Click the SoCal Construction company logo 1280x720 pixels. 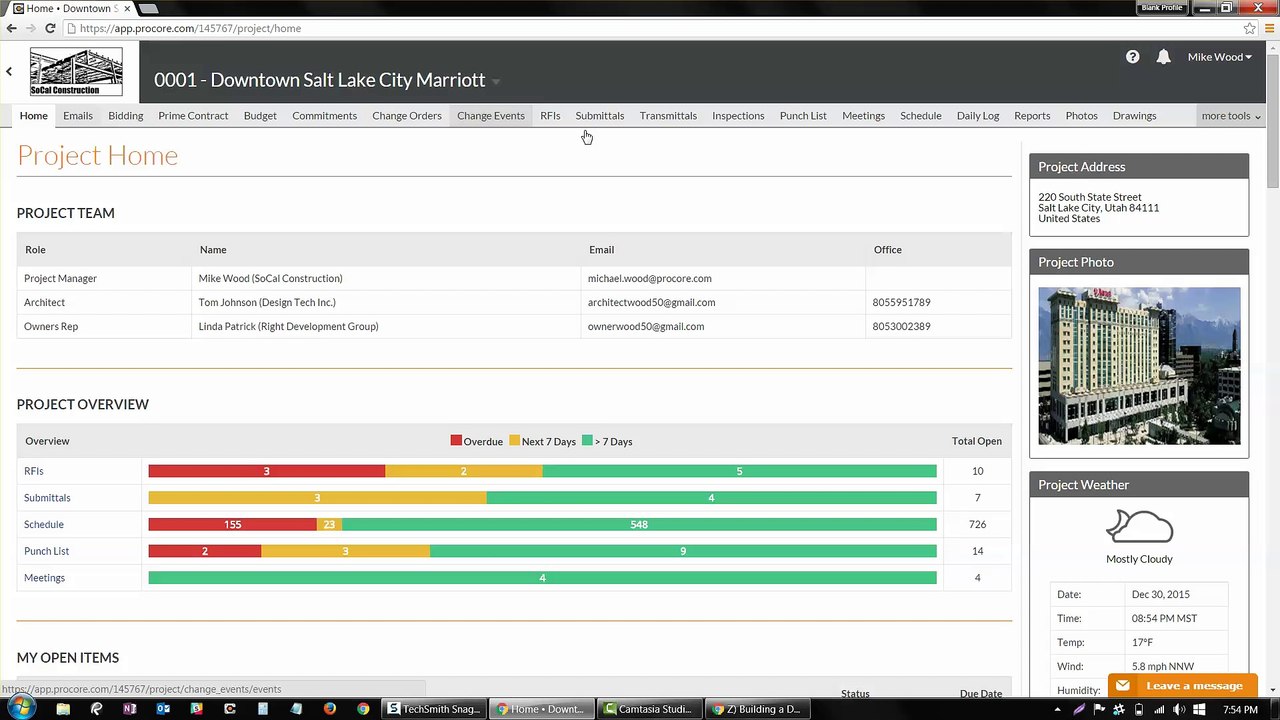point(76,72)
